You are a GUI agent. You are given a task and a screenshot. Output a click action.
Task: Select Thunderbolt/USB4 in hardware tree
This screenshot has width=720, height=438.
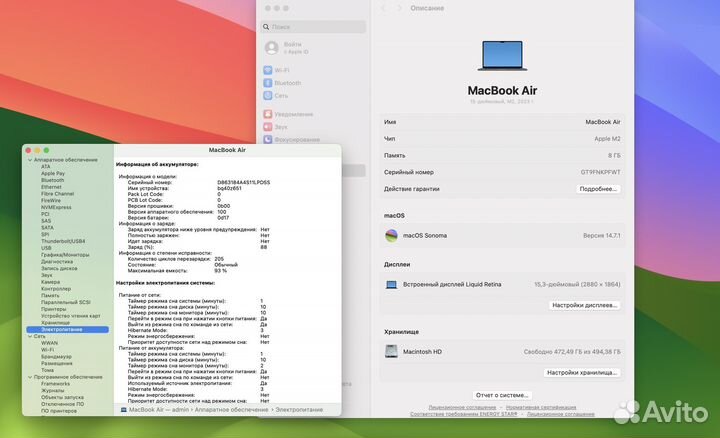coord(63,241)
